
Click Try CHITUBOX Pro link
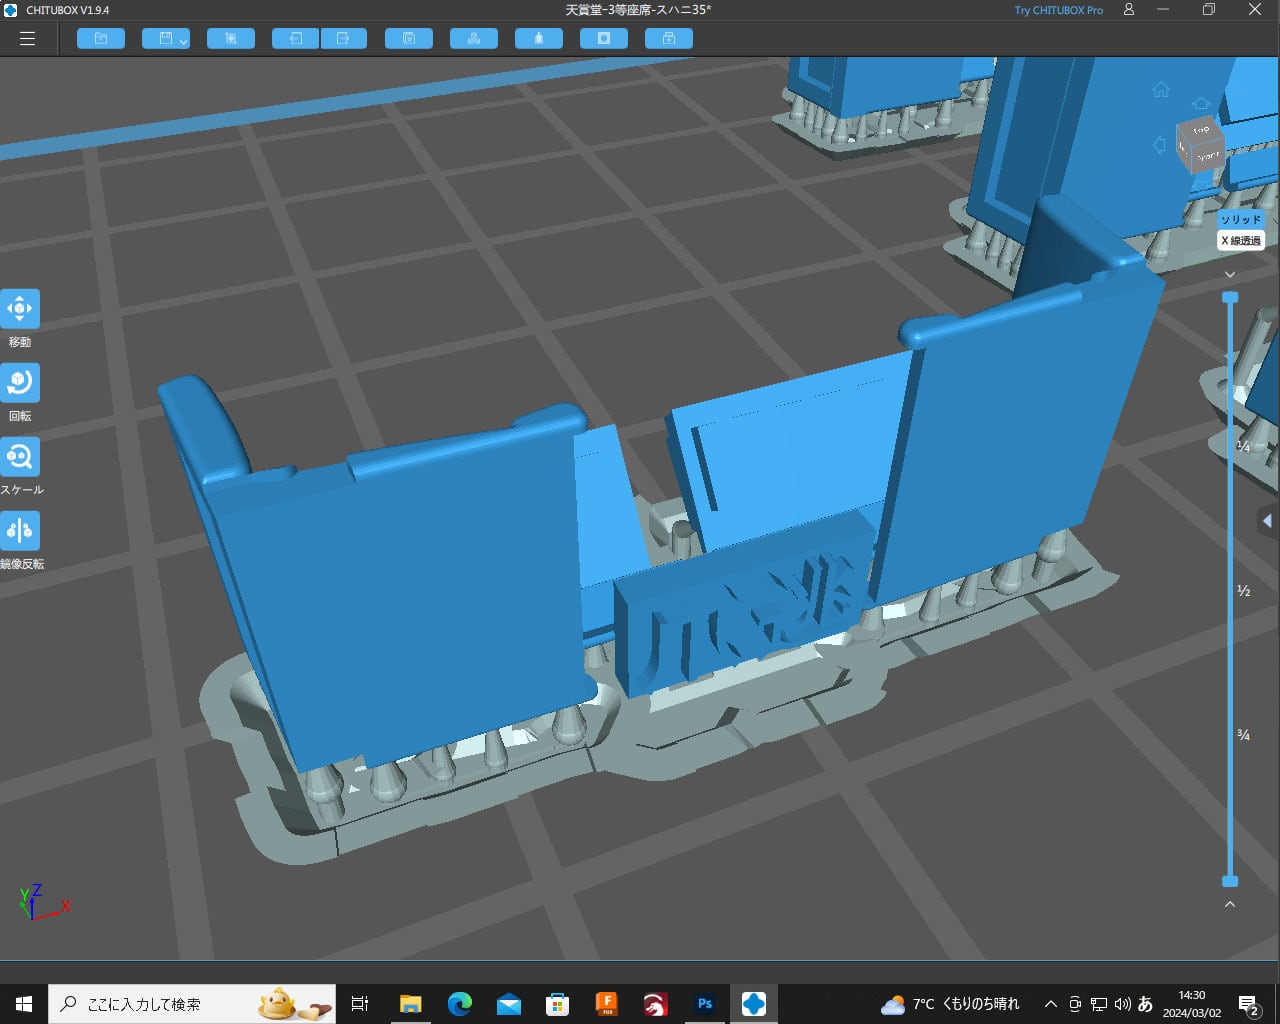point(1058,10)
